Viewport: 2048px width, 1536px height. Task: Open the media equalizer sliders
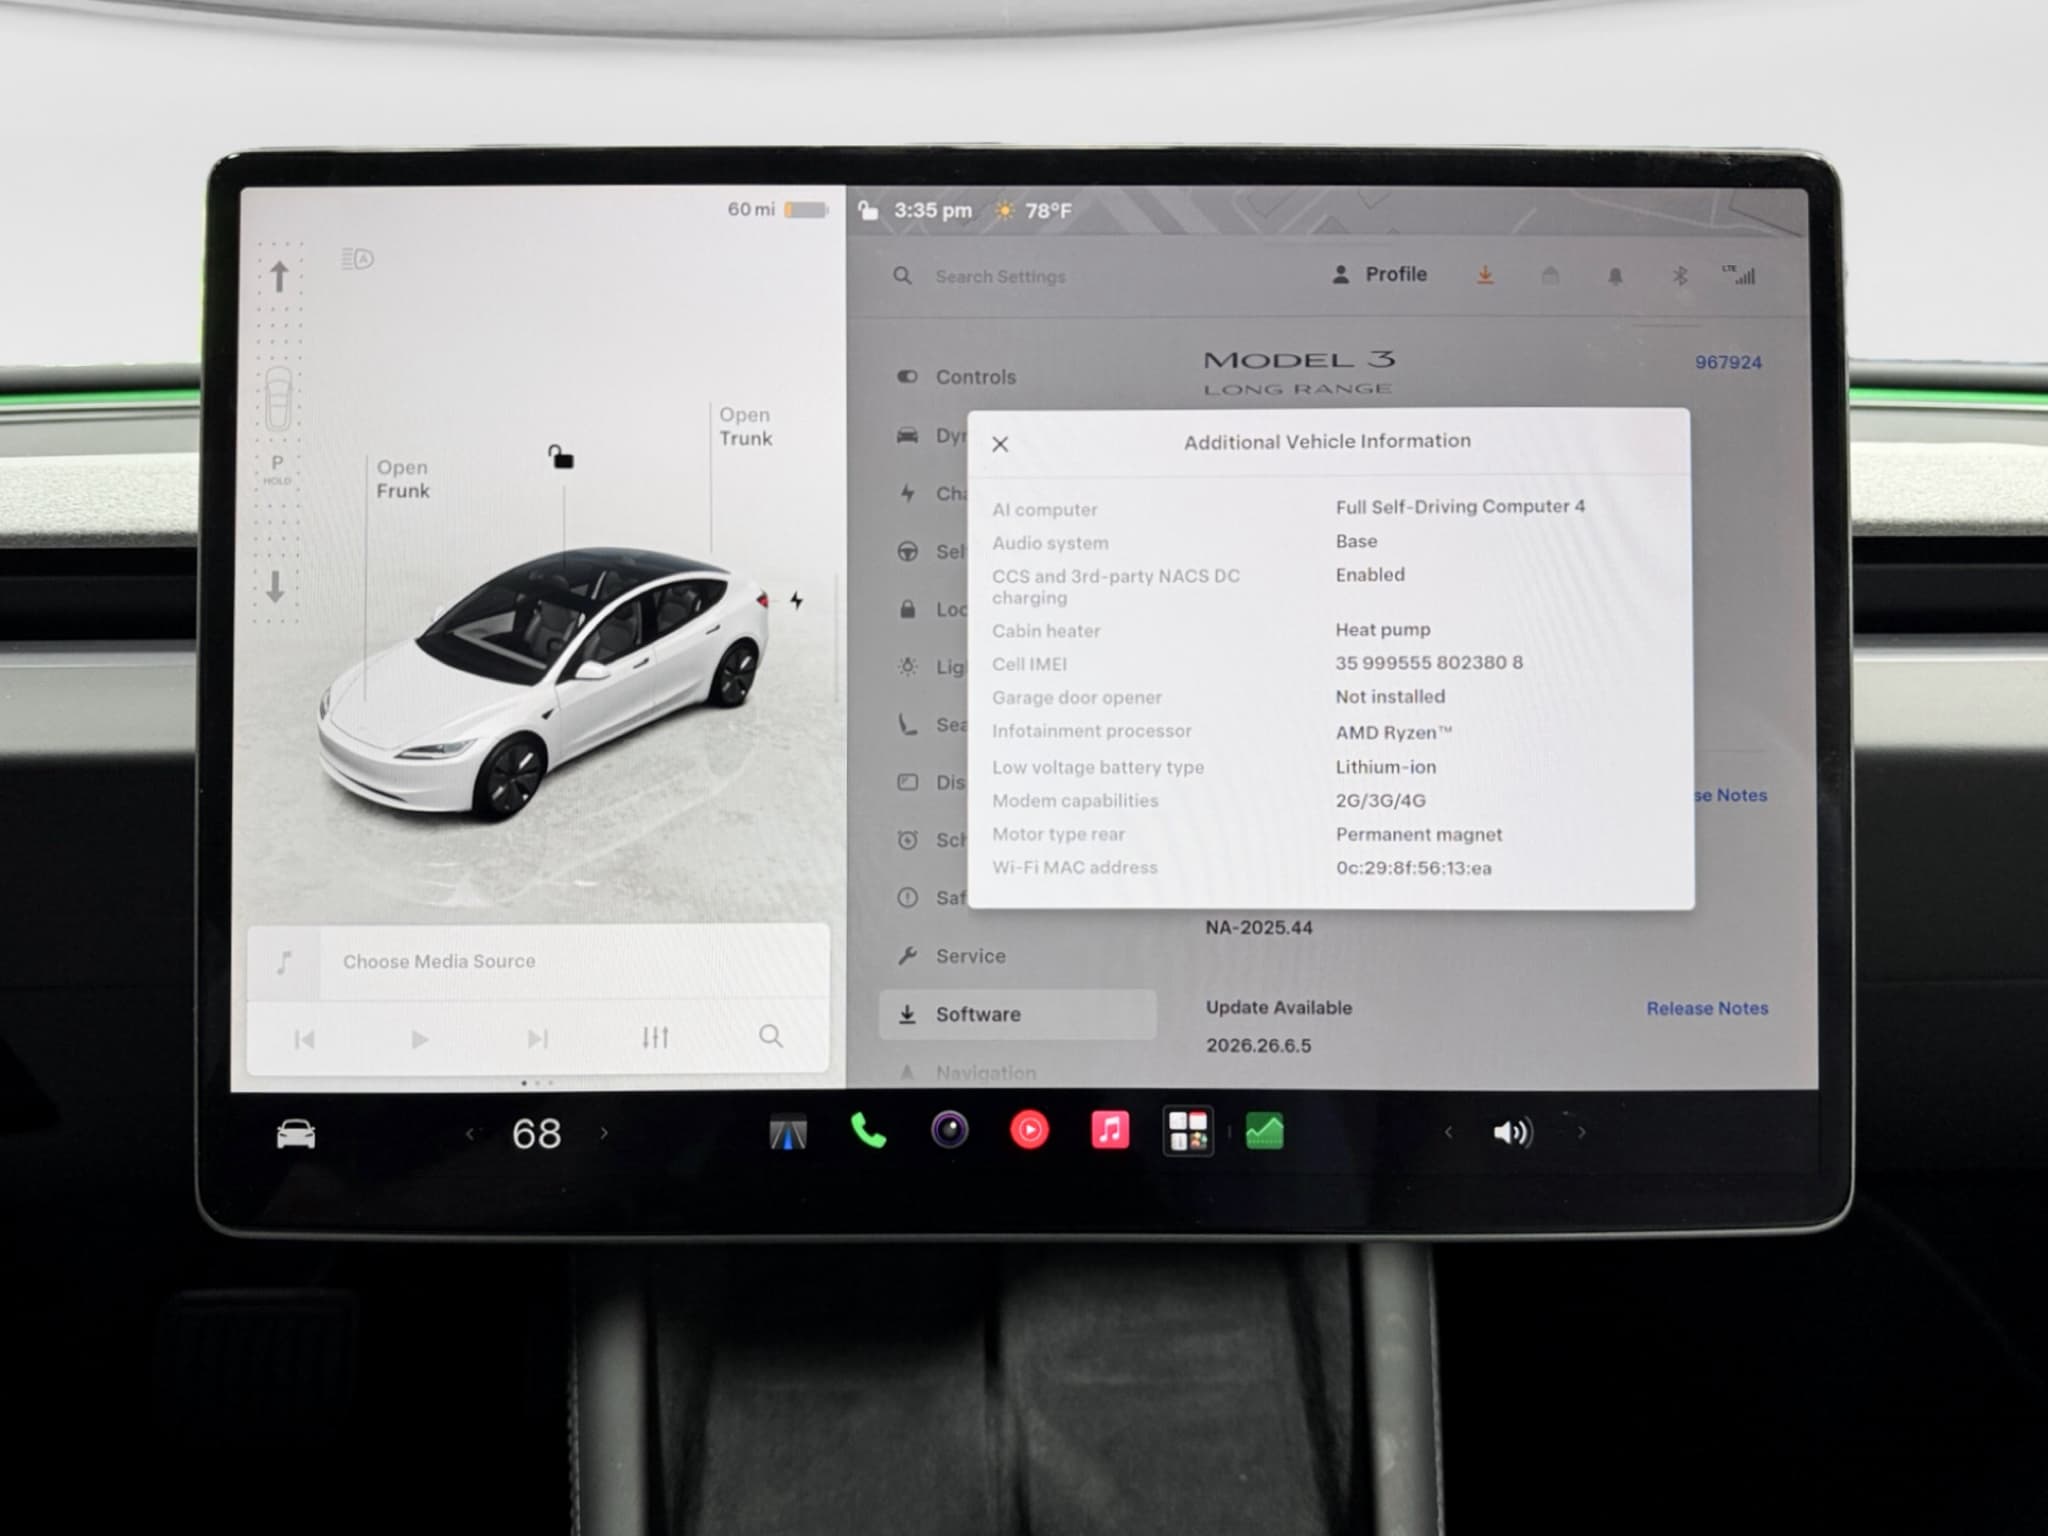pos(655,1037)
